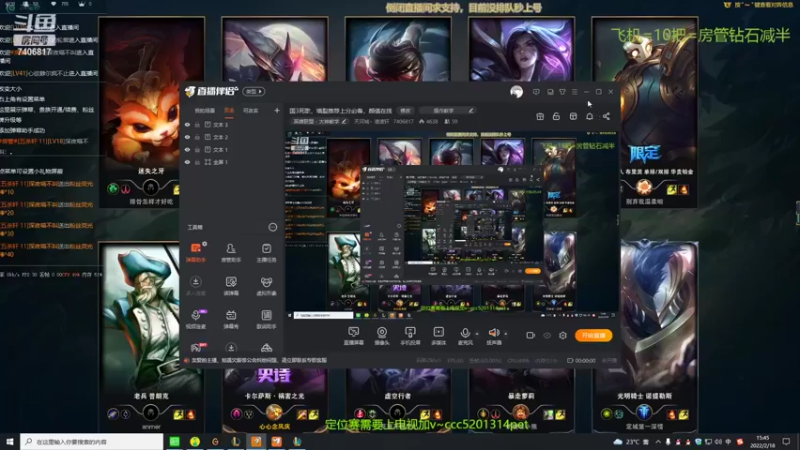
Task: Open the 弹幕秀 tool
Action: click(231, 319)
